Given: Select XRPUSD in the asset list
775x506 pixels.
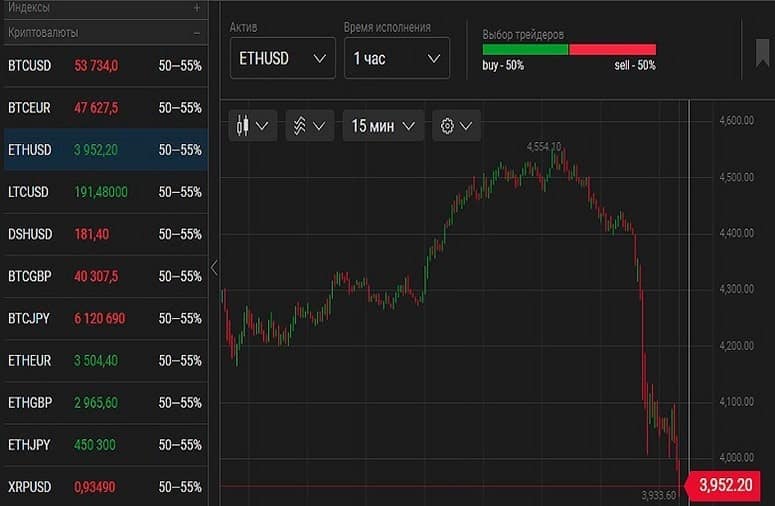Looking at the screenshot, I should (104, 487).
